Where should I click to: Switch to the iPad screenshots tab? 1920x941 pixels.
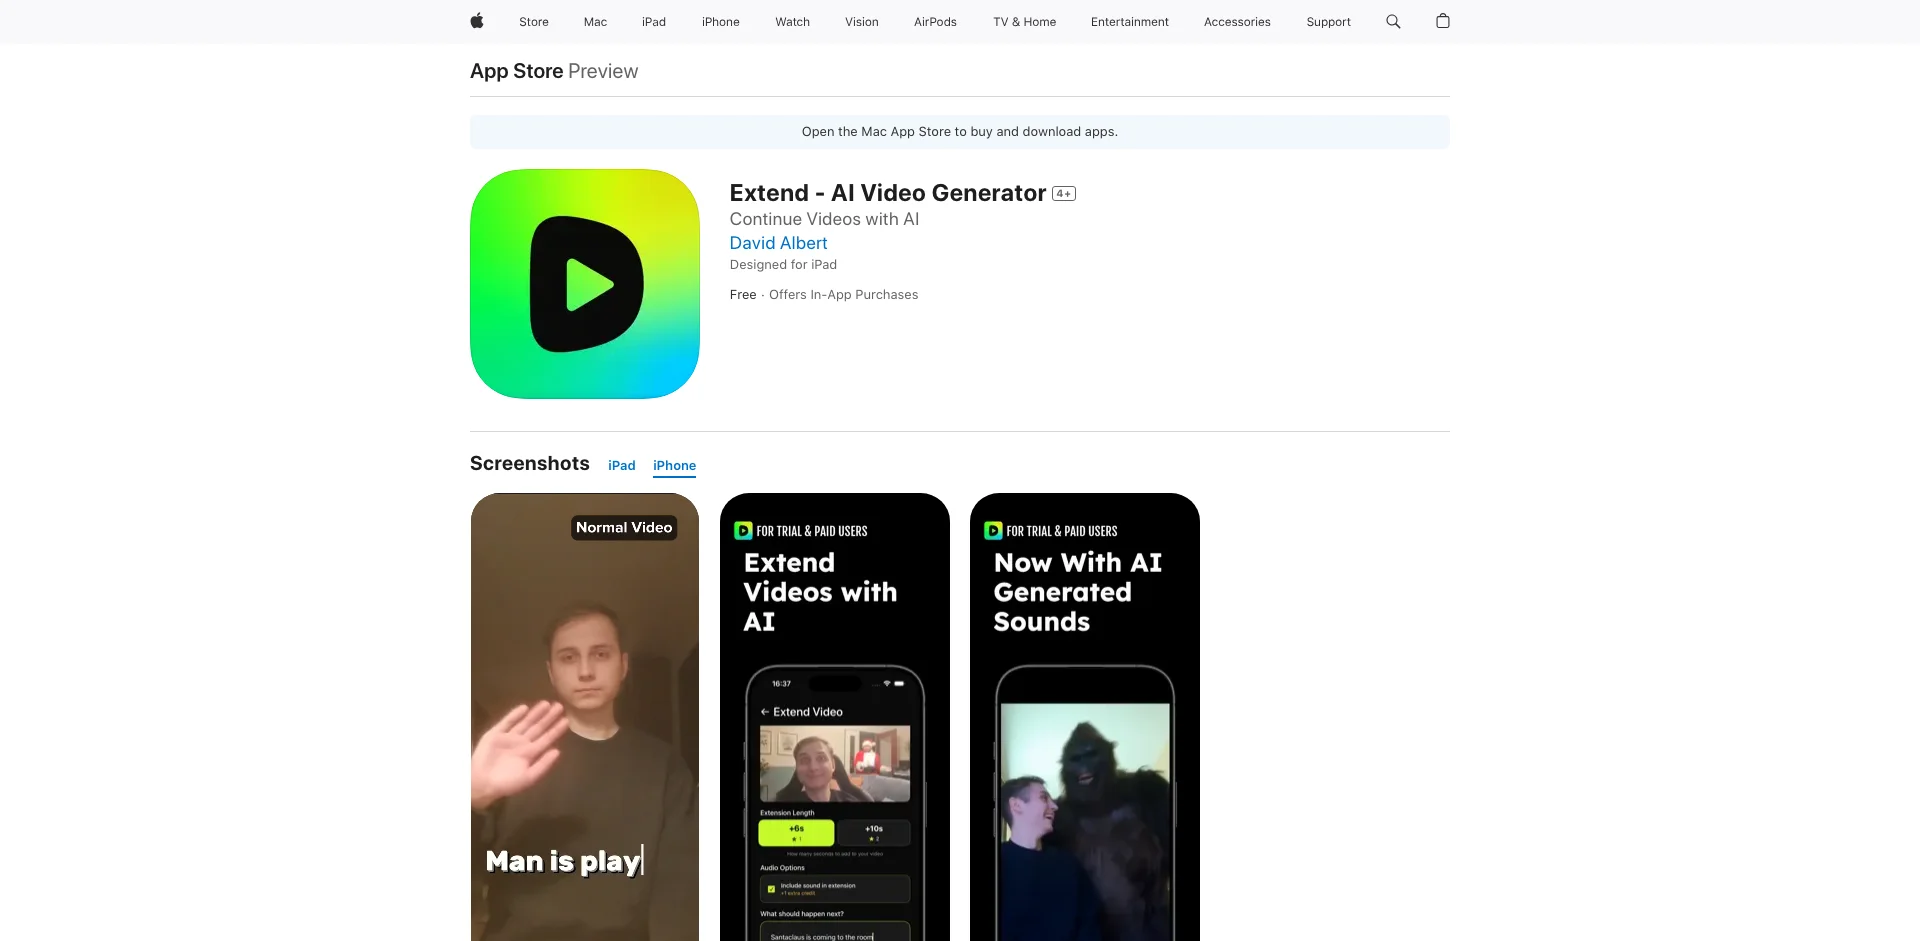(621, 466)
